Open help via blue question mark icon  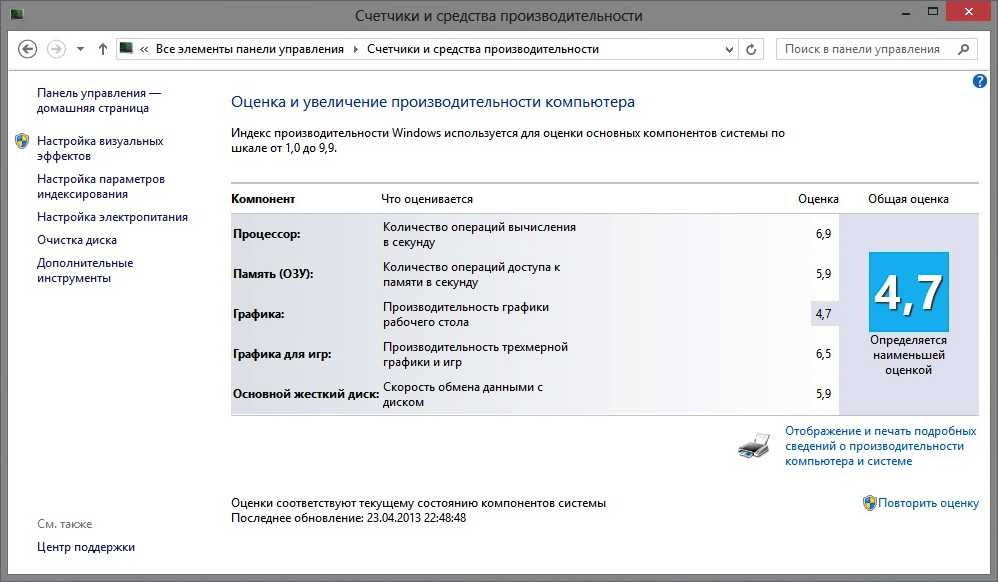tap(979, 81)
